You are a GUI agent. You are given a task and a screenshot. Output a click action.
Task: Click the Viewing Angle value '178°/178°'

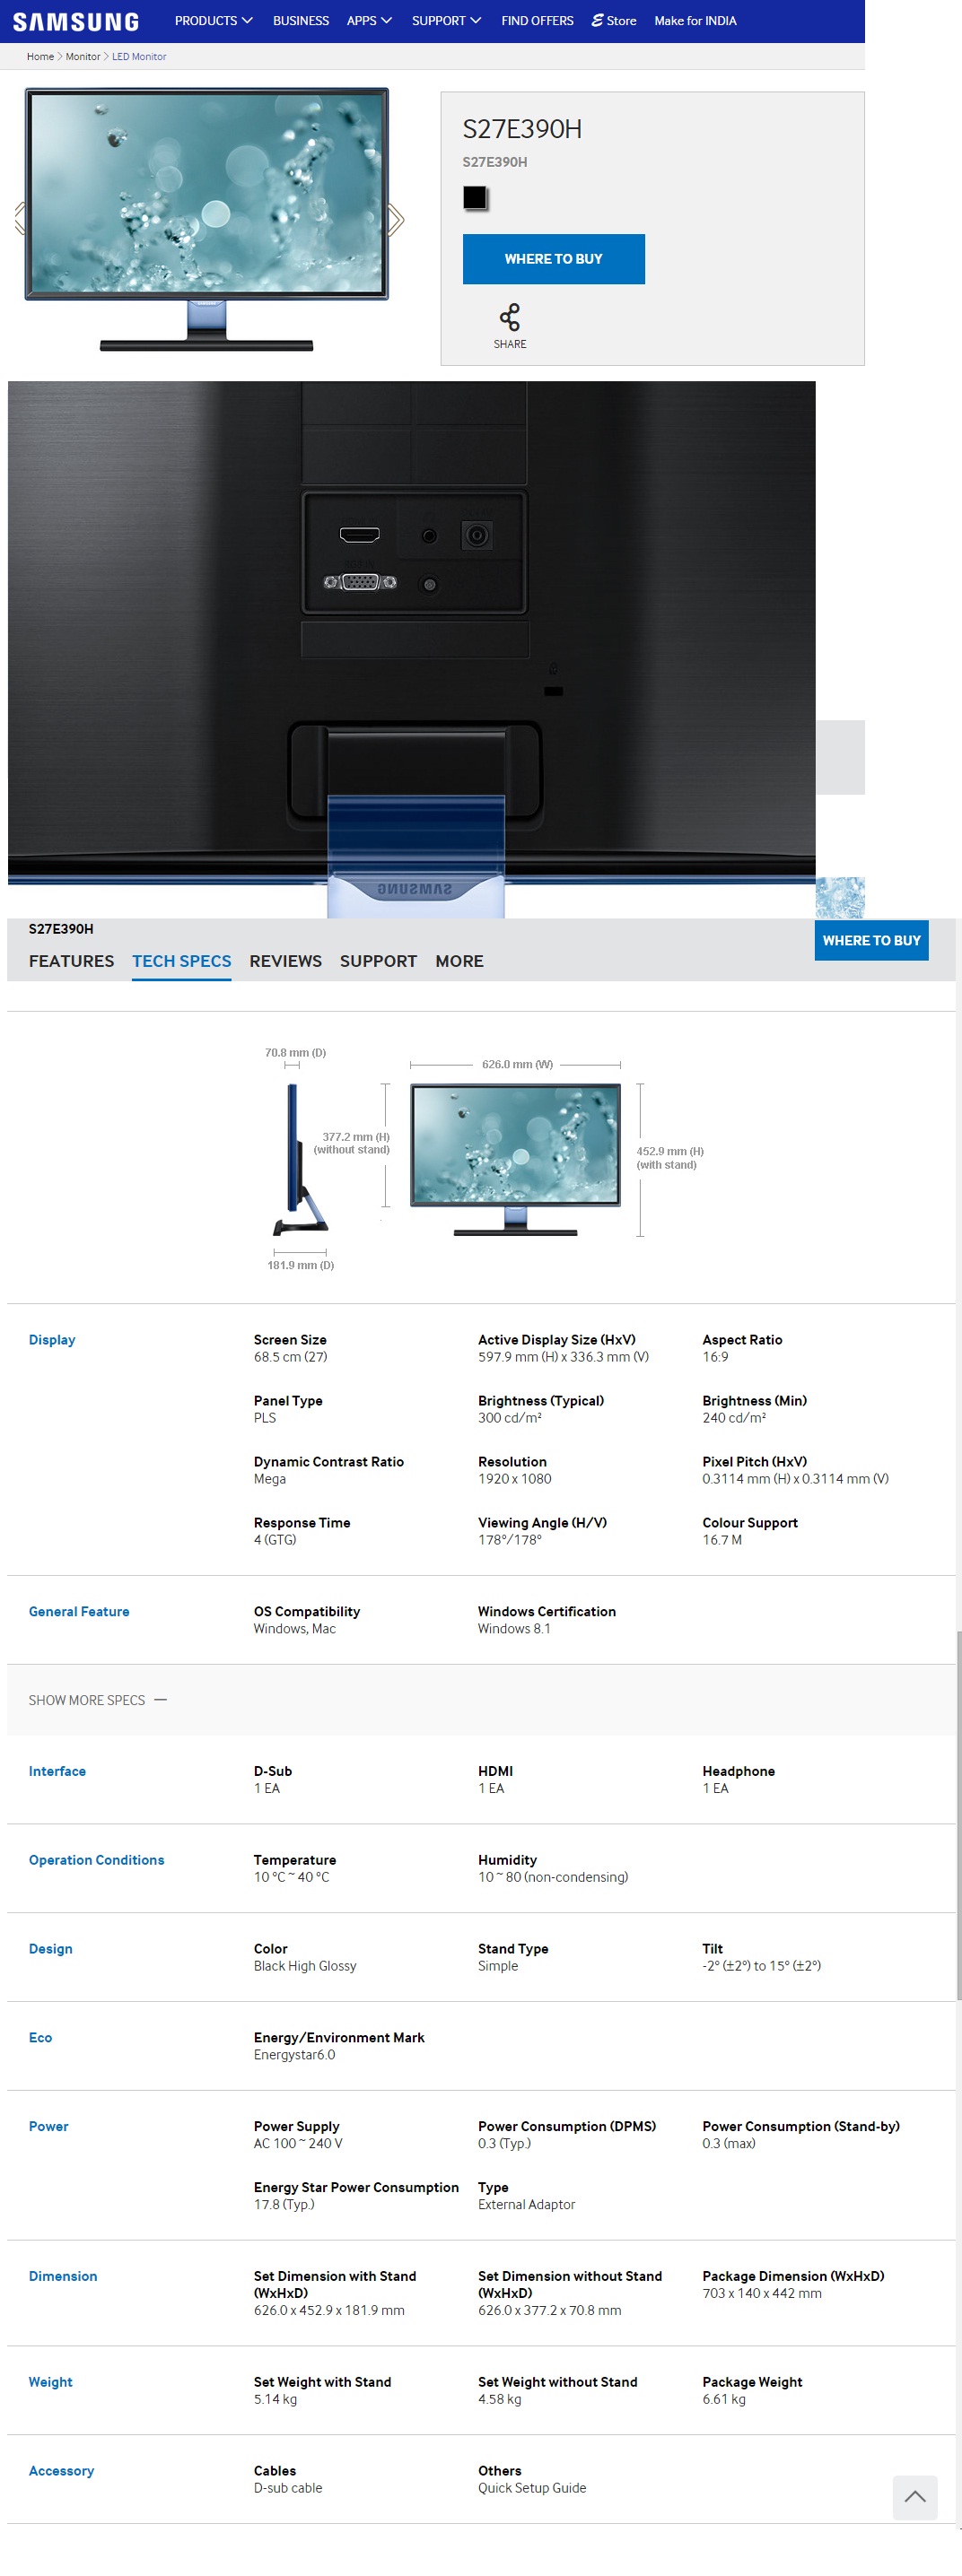click(x=510, y=1540)
